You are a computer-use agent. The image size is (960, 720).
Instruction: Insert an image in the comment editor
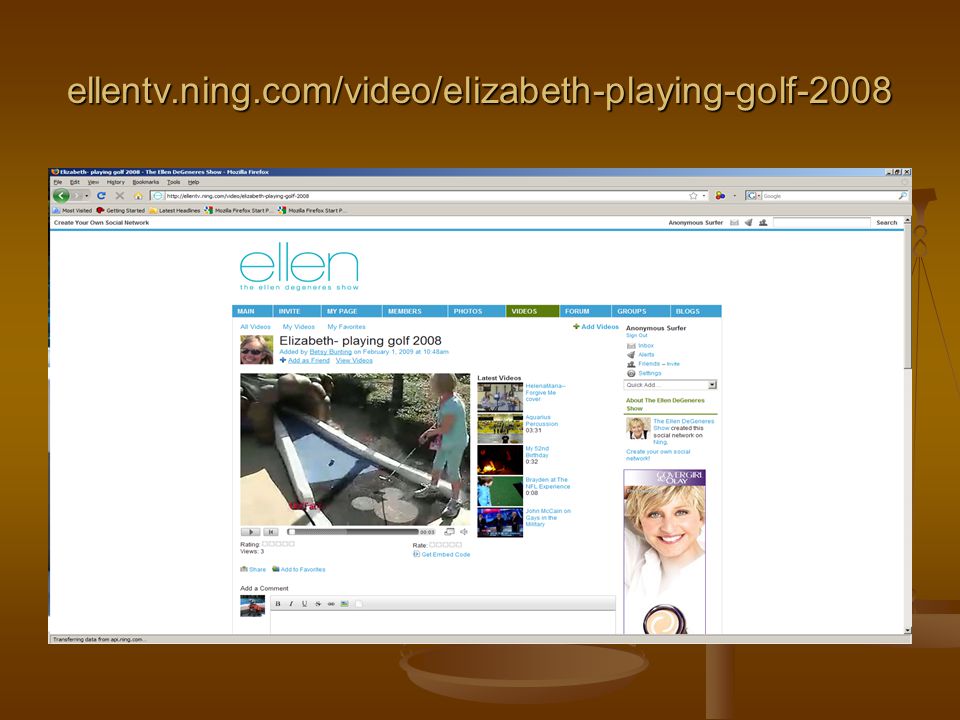coord(345,604)
